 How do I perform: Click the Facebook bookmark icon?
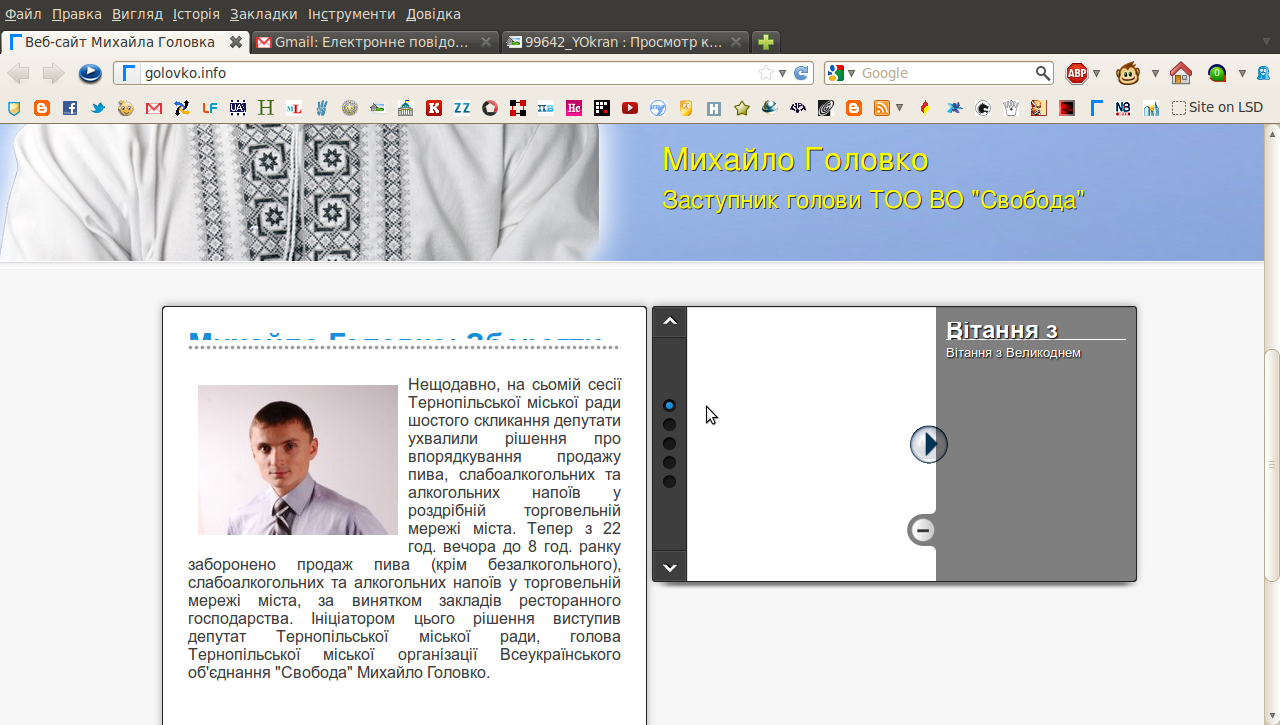(x=70, y=108)
